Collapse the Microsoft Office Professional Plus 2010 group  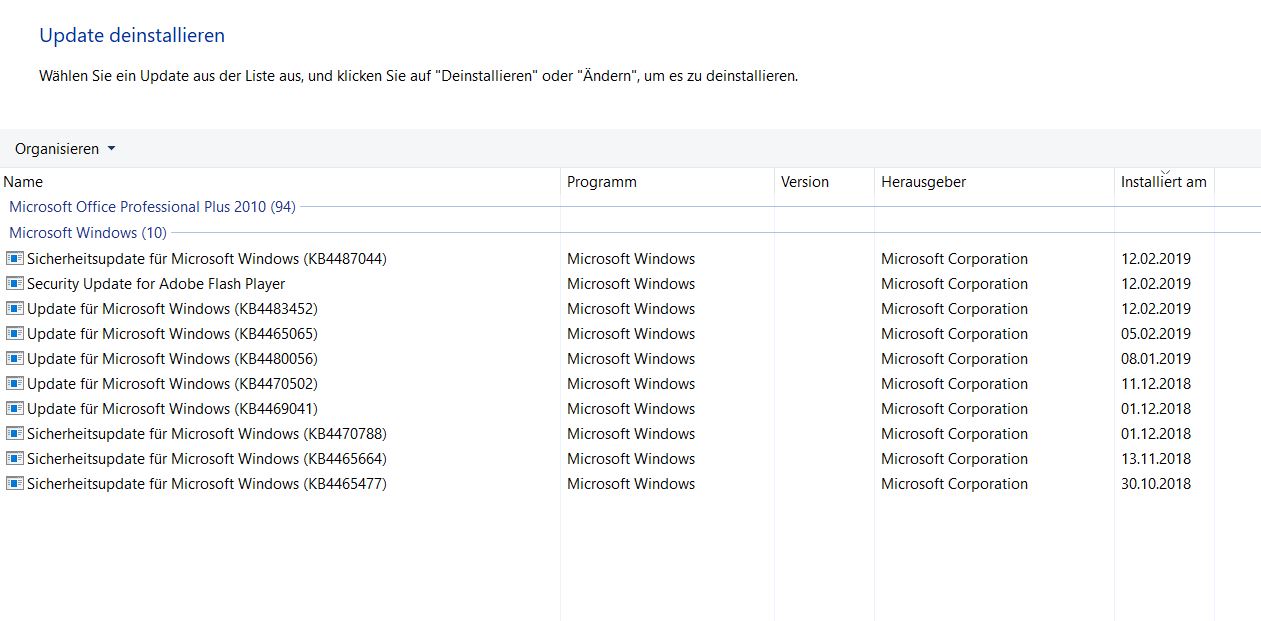152,207
